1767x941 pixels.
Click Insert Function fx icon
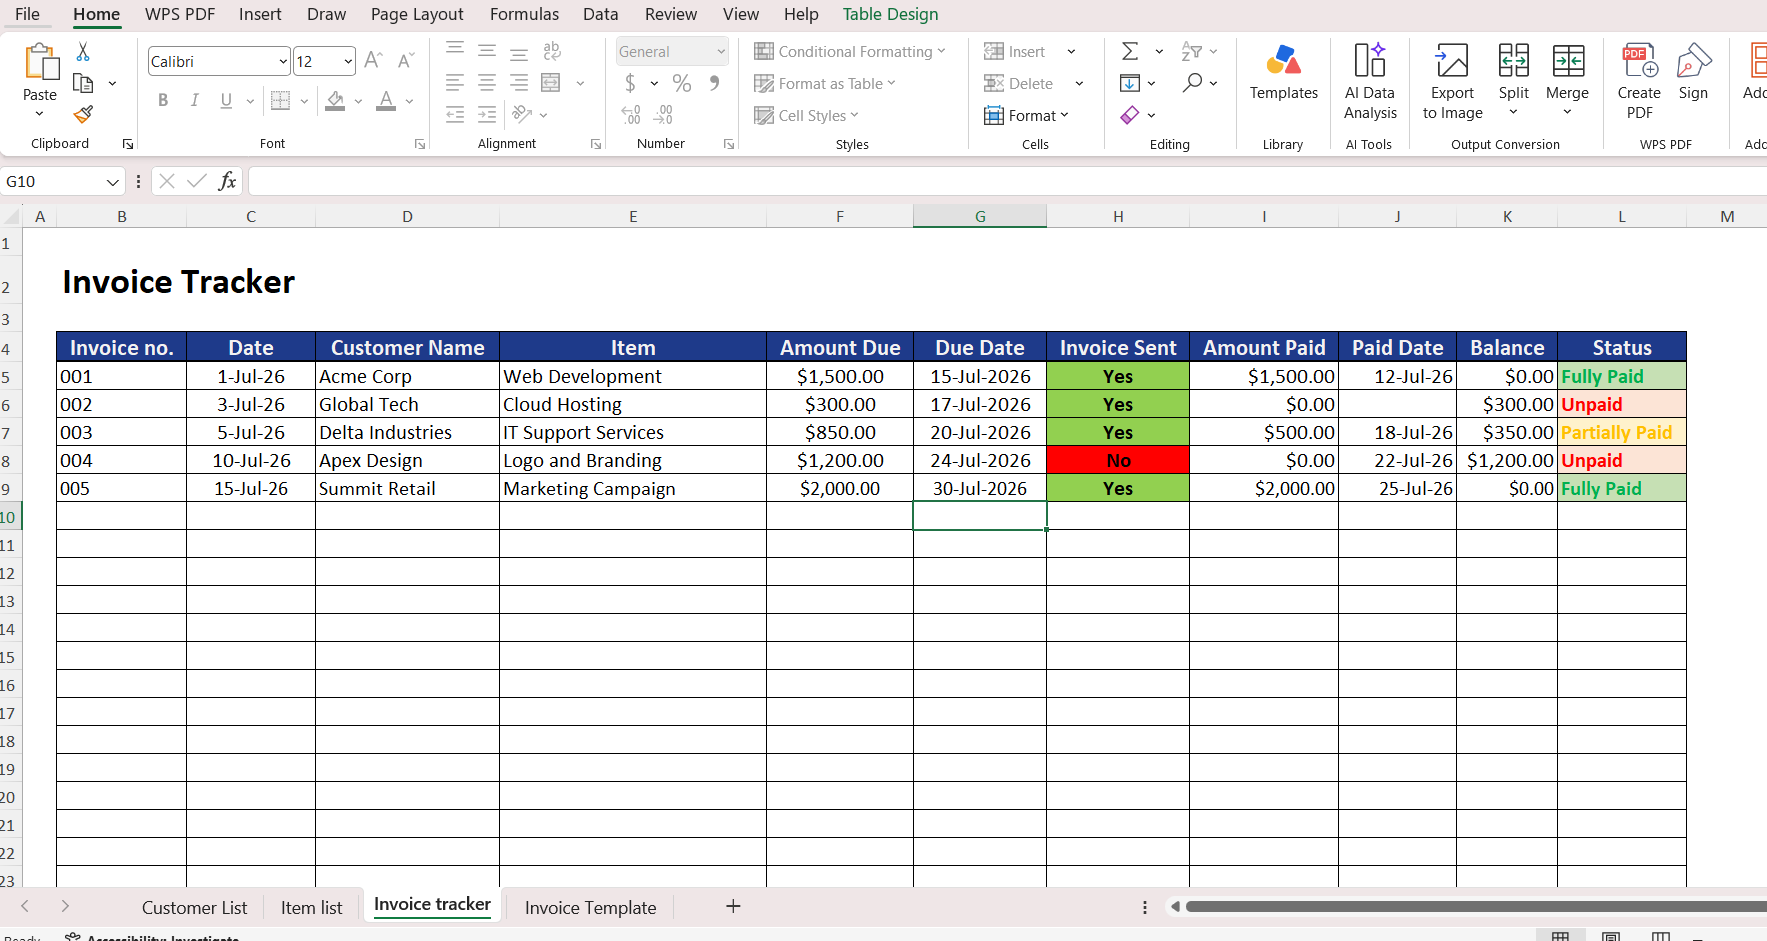click(228, 181)
